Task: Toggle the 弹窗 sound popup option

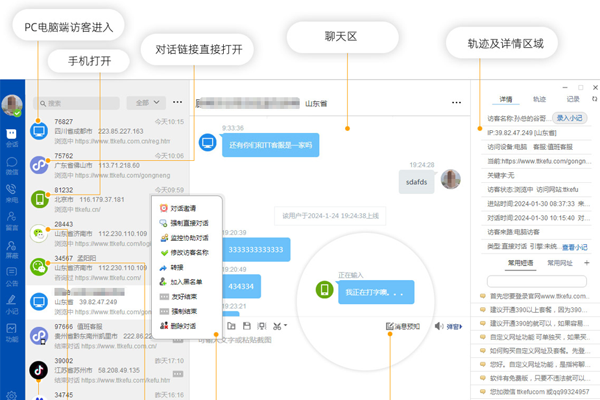Action: coord(452,326)
